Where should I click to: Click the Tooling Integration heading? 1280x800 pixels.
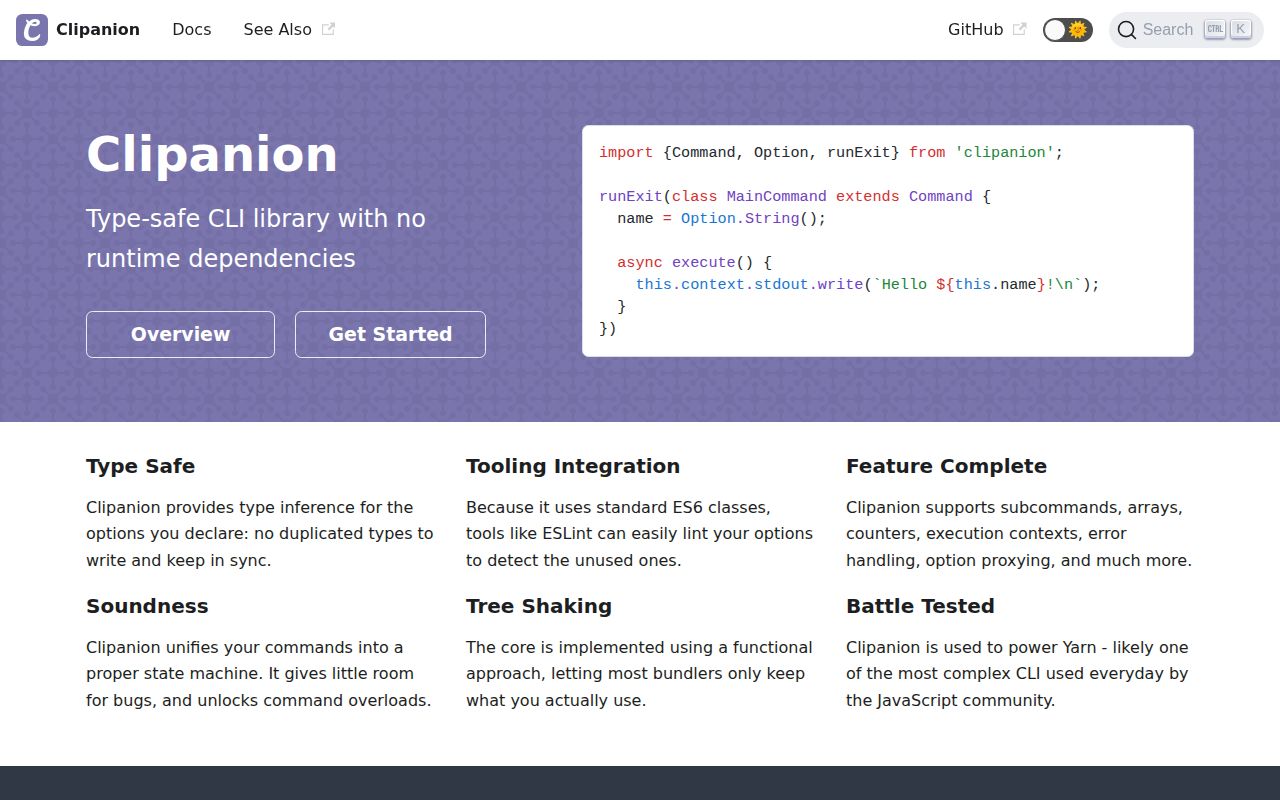point(573,466)
